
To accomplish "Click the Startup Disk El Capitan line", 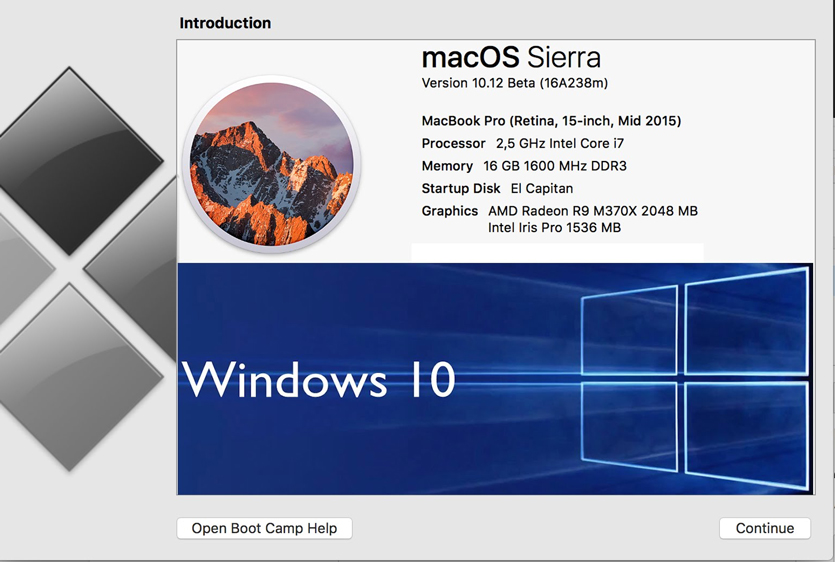I will click(497, 188).
